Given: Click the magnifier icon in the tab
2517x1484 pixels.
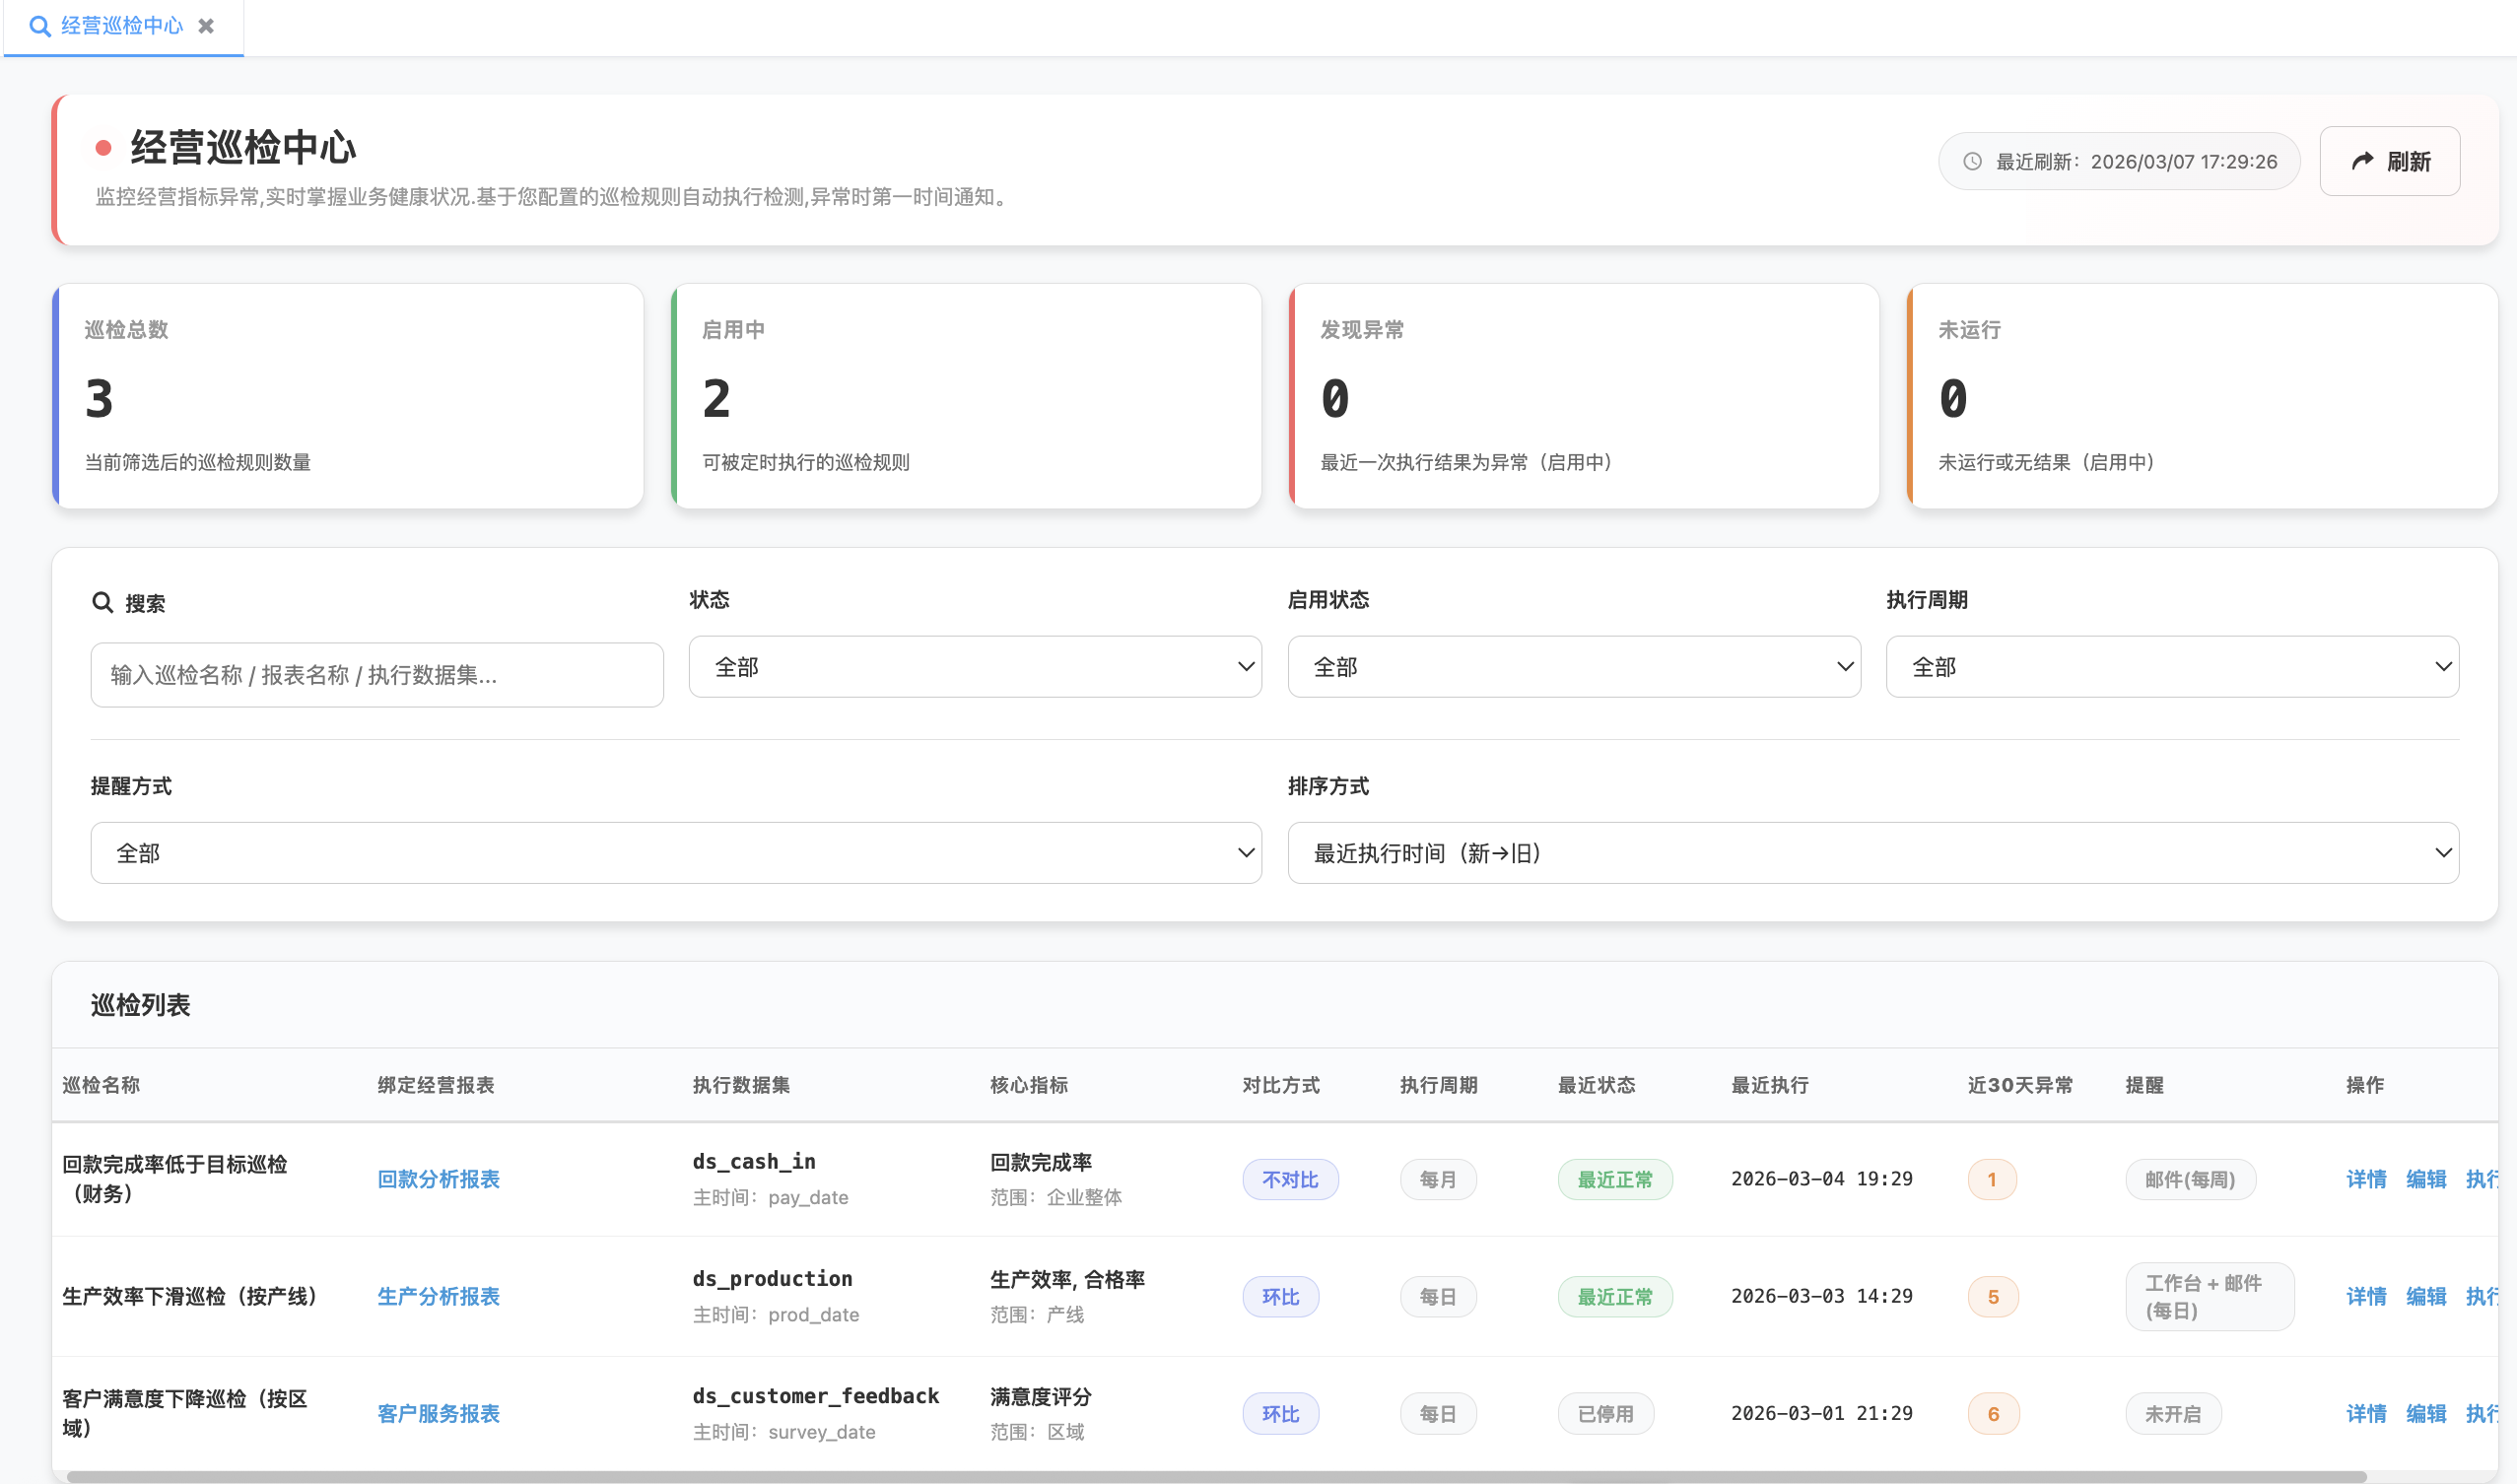Looking at the screenshot, I should 40,26.
